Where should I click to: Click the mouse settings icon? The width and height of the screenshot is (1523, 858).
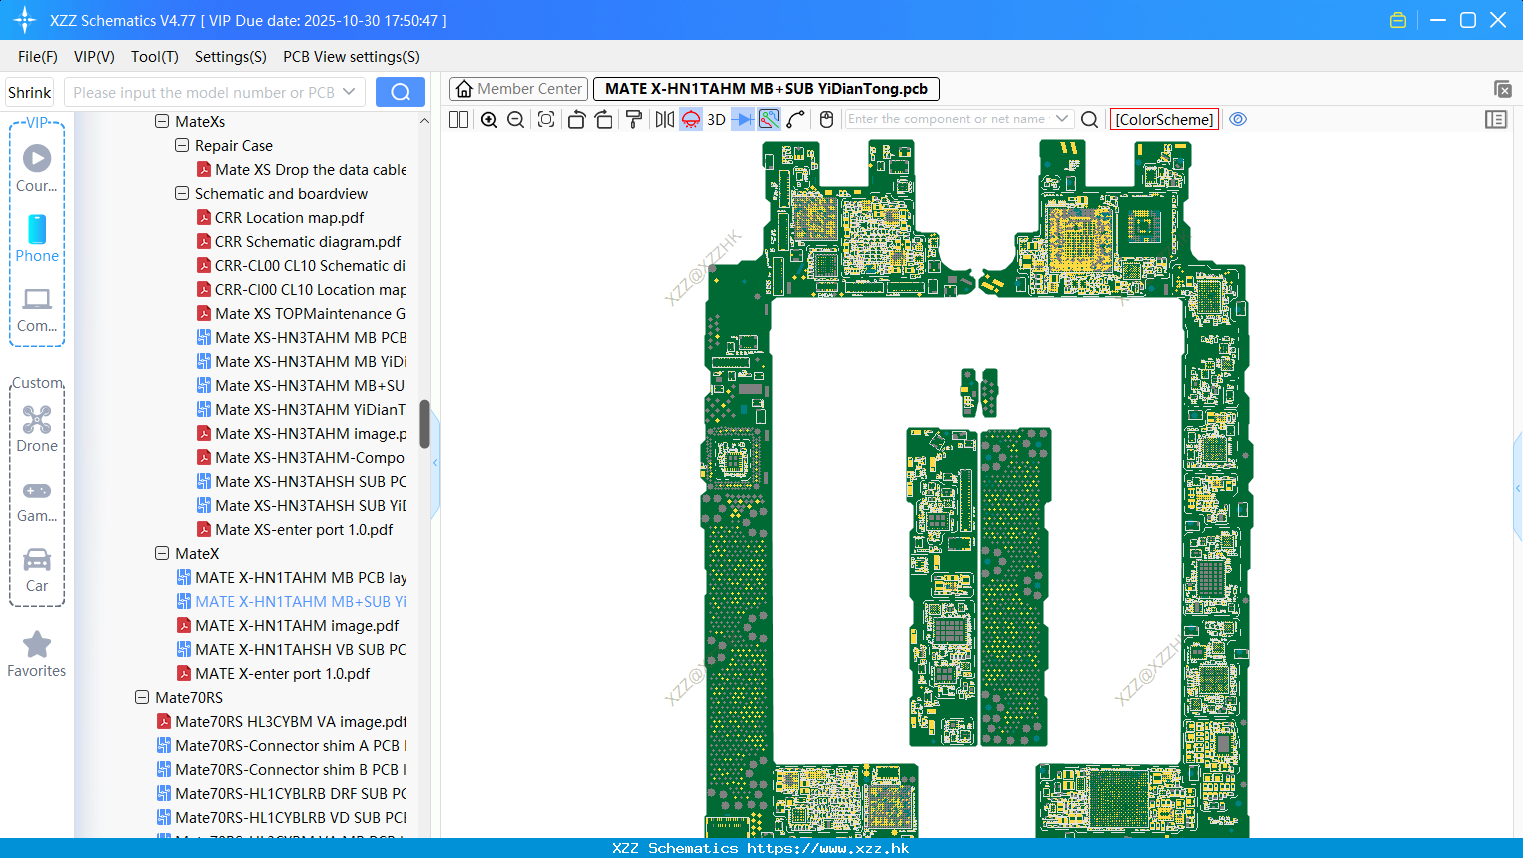pyautogui.click(x=826, y=120)
